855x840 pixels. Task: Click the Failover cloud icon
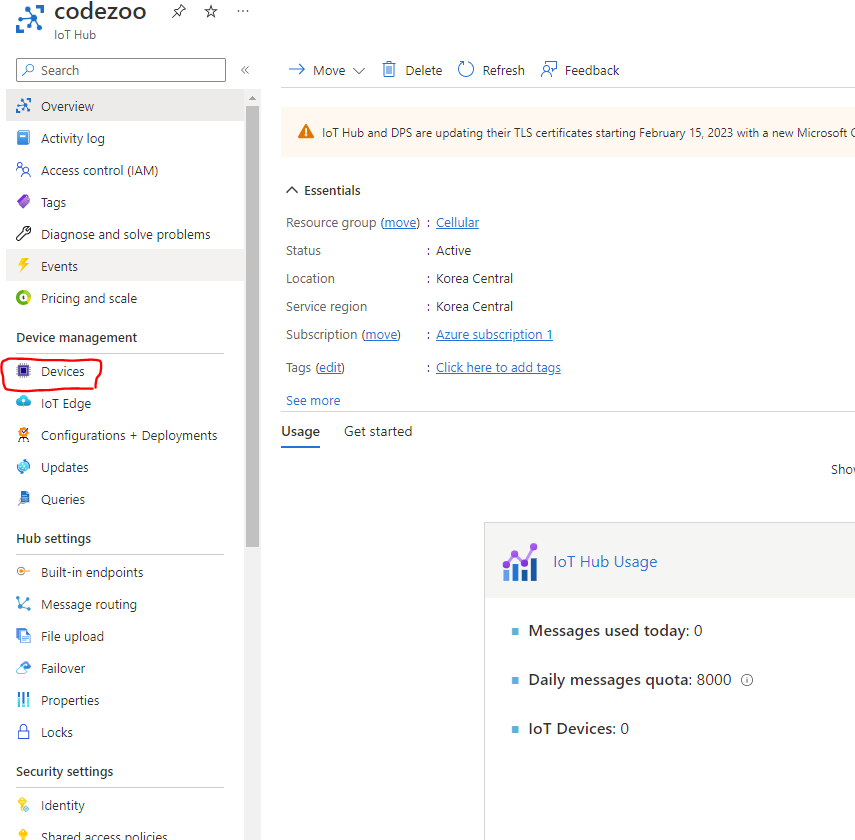[x=23, y=667]
